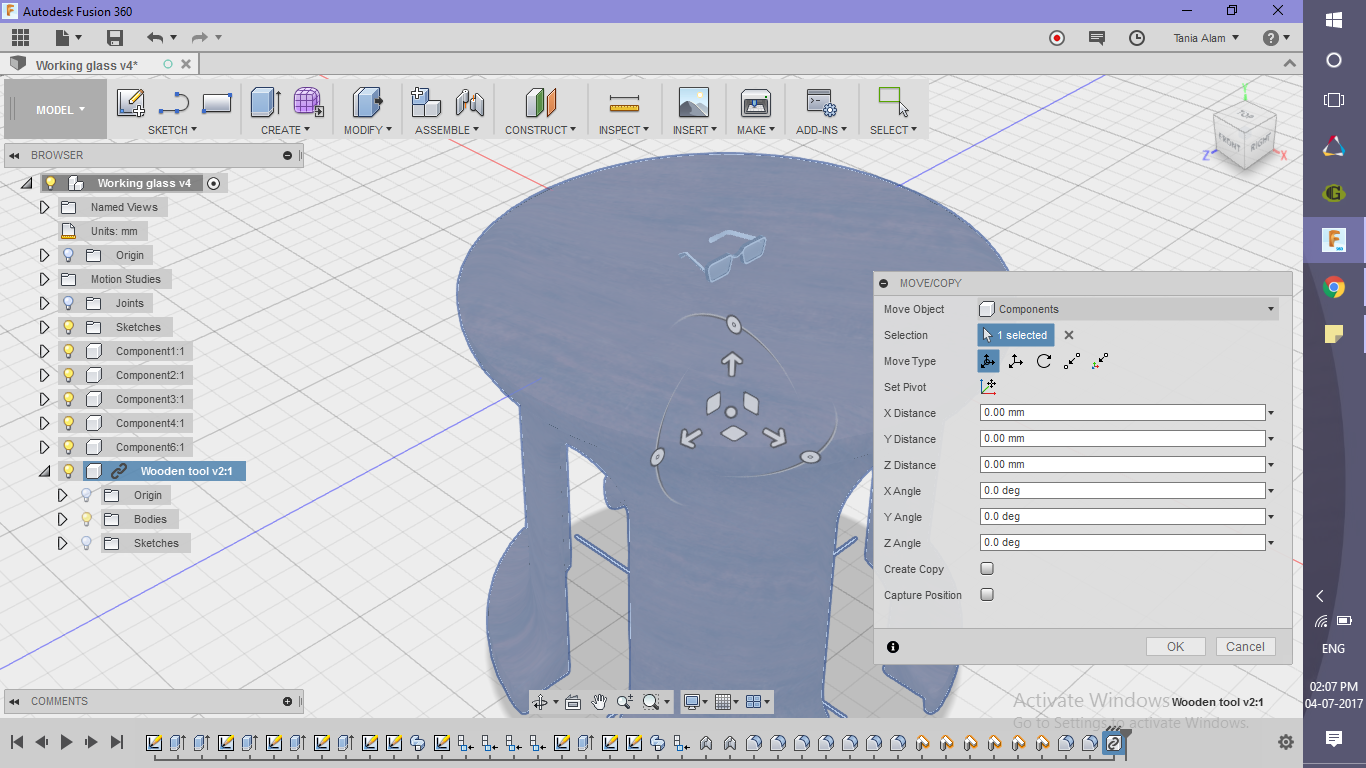Screen dimensions: 1366x768
Task: Click the Save disk icon
Action: 115,38
